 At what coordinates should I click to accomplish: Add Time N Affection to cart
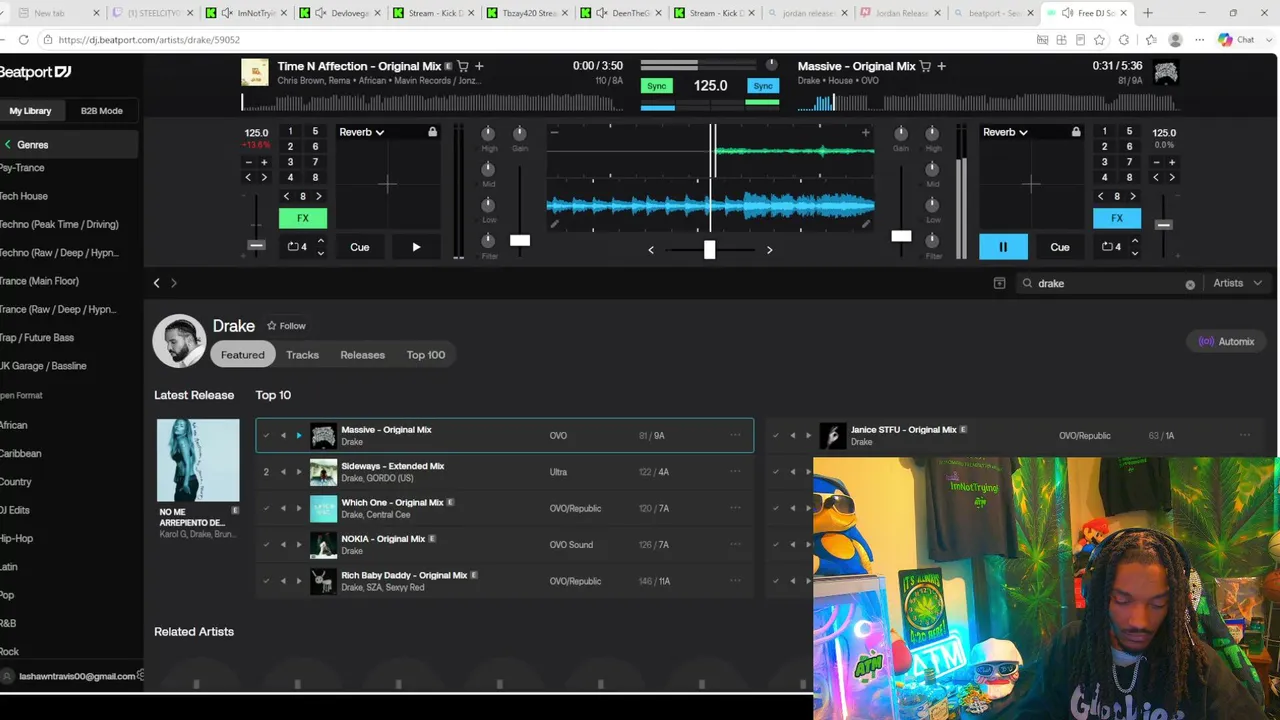point(462,66)
